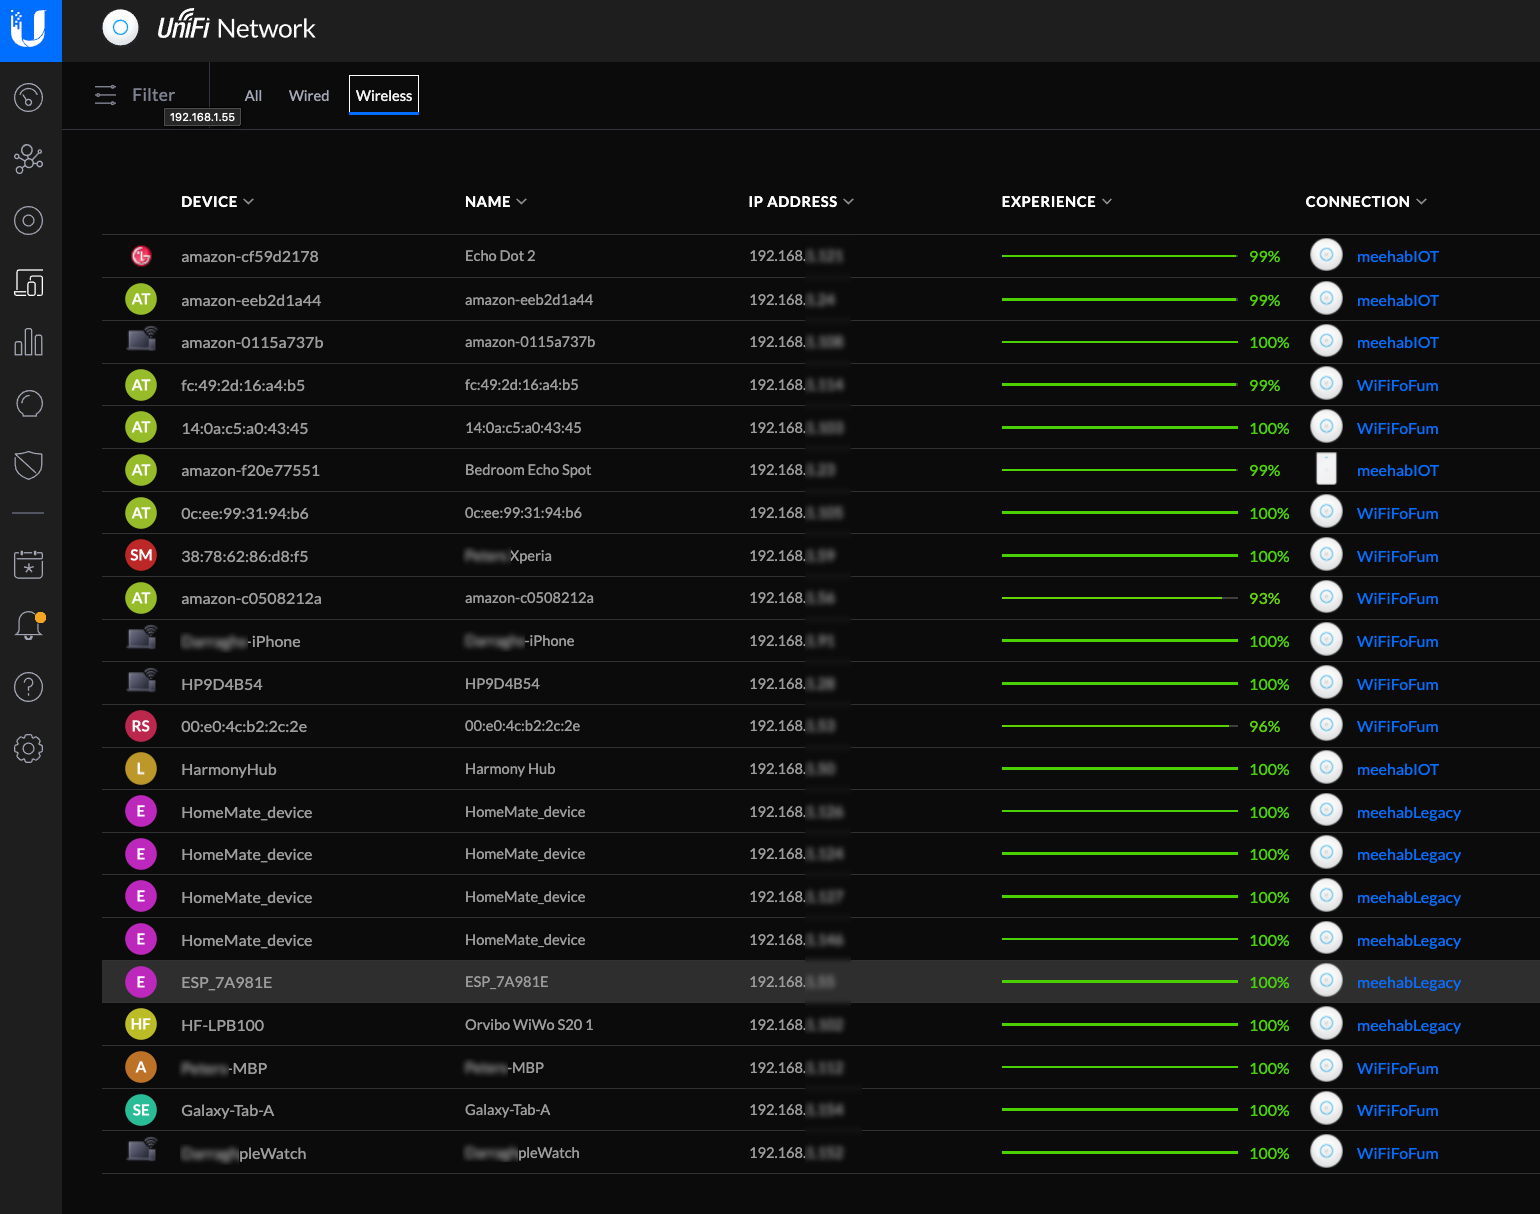Select the All clients tab
This screenshot has width=1540, height=1214.
click(252, 95)
